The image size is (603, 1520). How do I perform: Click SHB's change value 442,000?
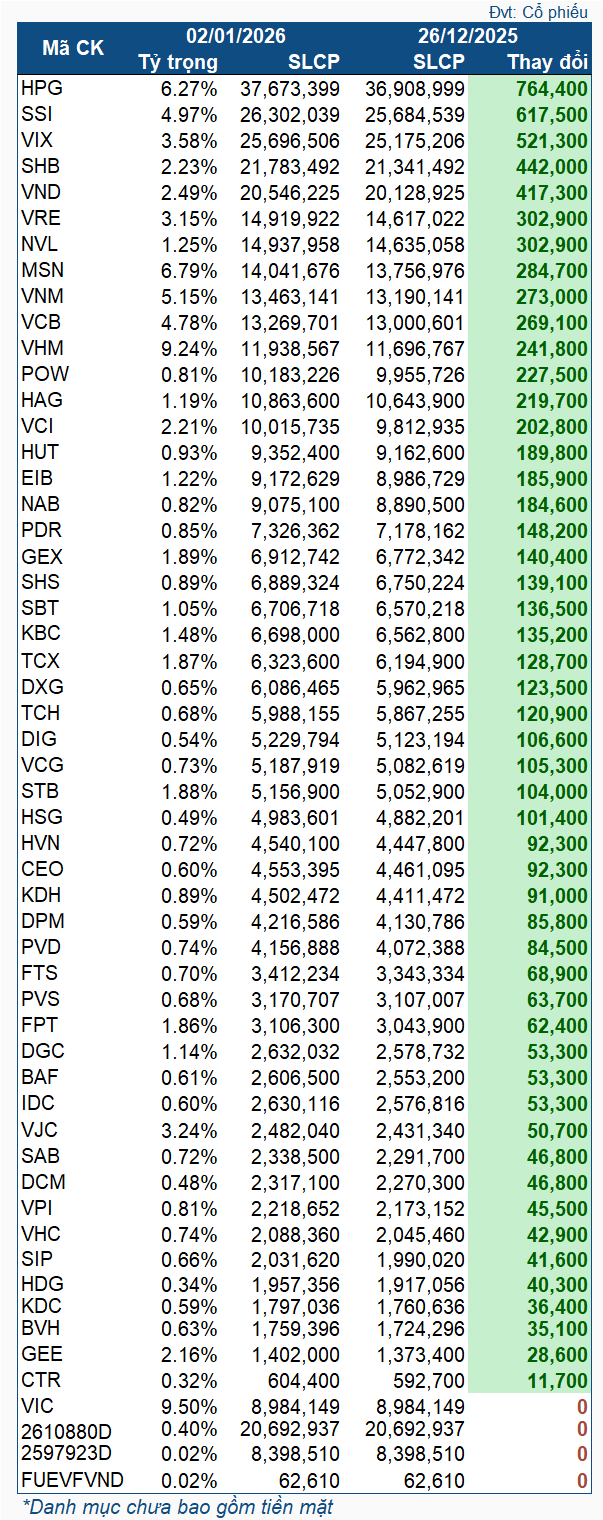click(x=551, y=166)
